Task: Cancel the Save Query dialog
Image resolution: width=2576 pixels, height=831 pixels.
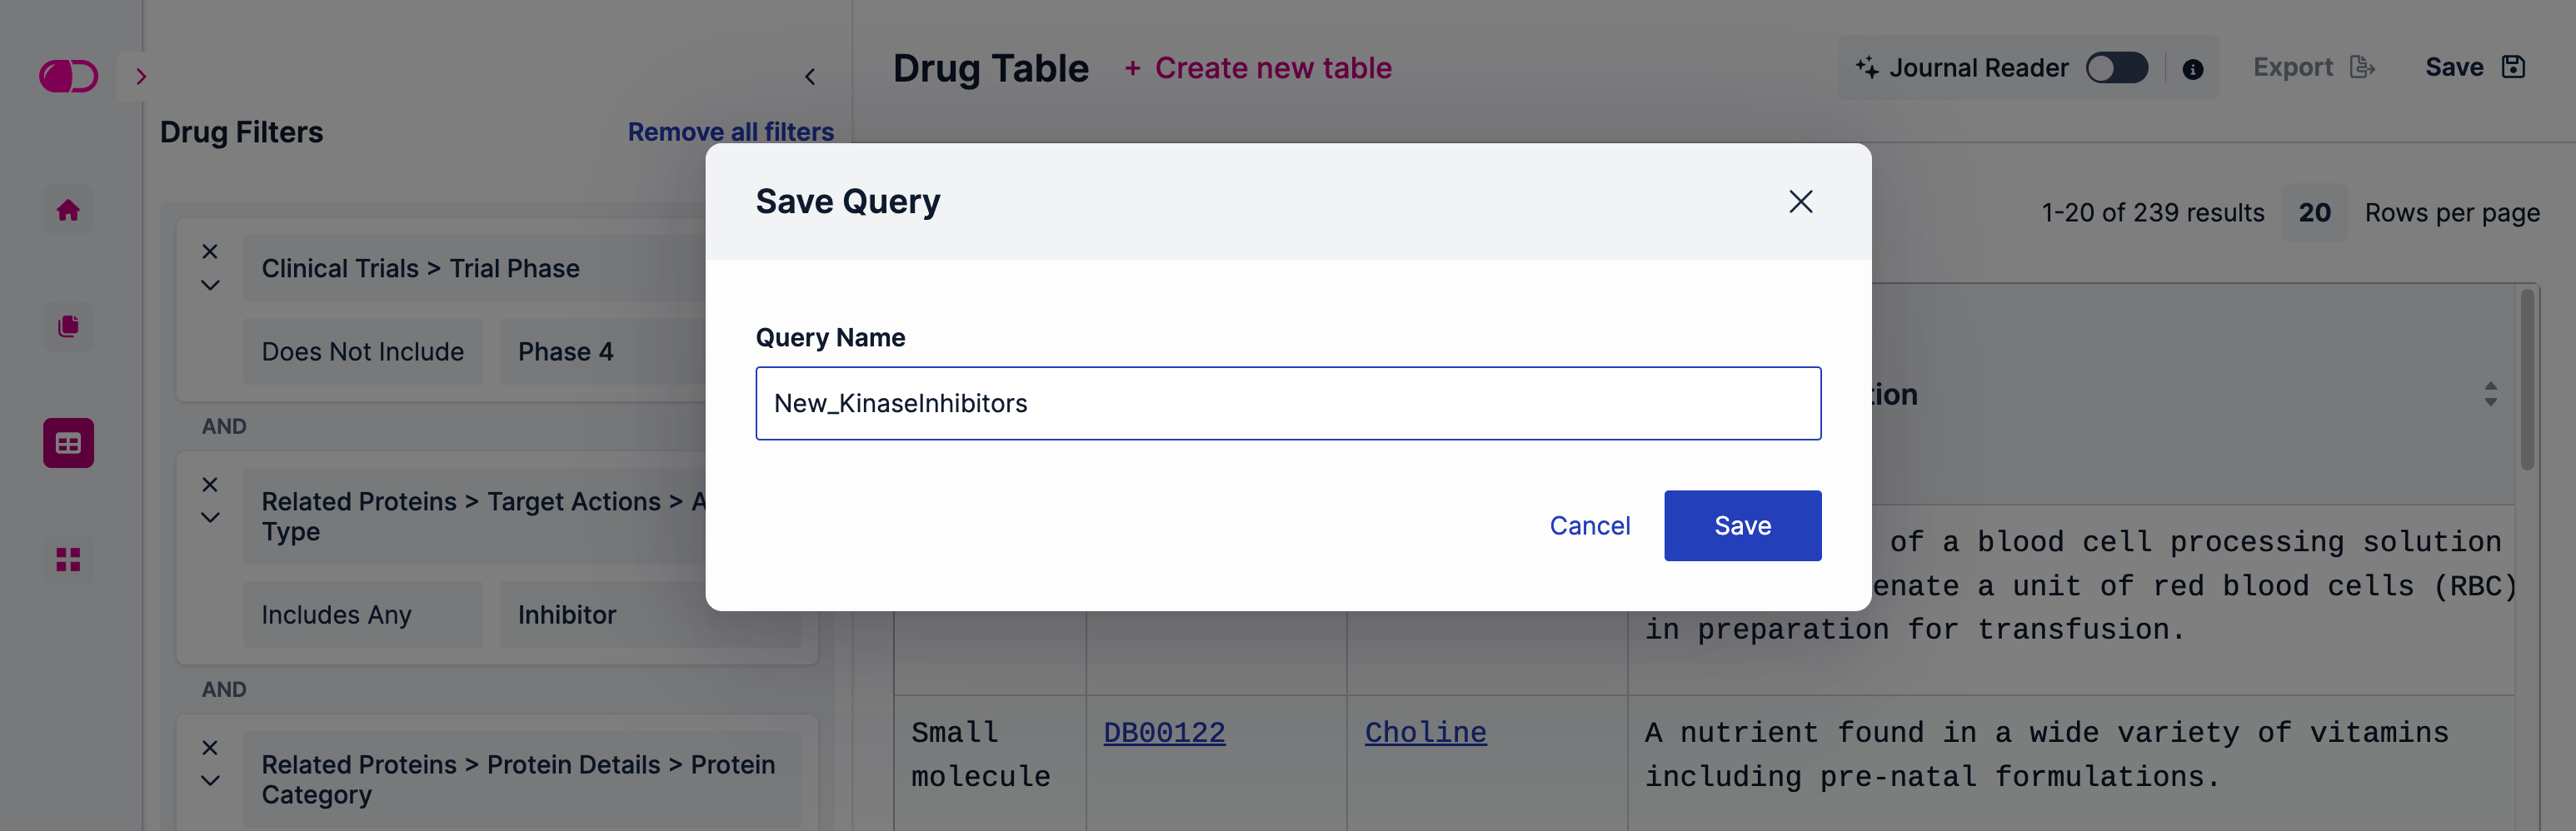Action: point(1589,526)
